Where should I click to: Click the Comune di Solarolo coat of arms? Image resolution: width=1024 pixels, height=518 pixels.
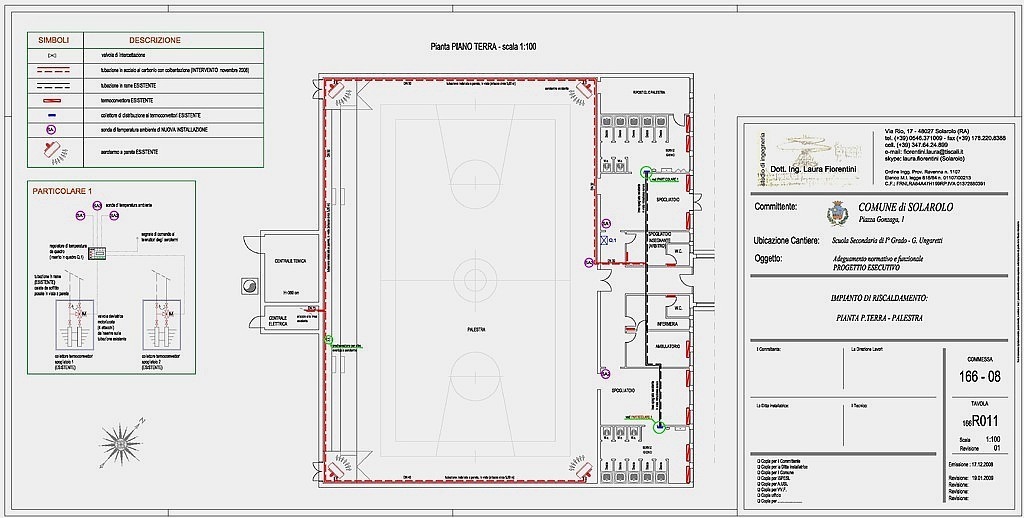(836, 213)
